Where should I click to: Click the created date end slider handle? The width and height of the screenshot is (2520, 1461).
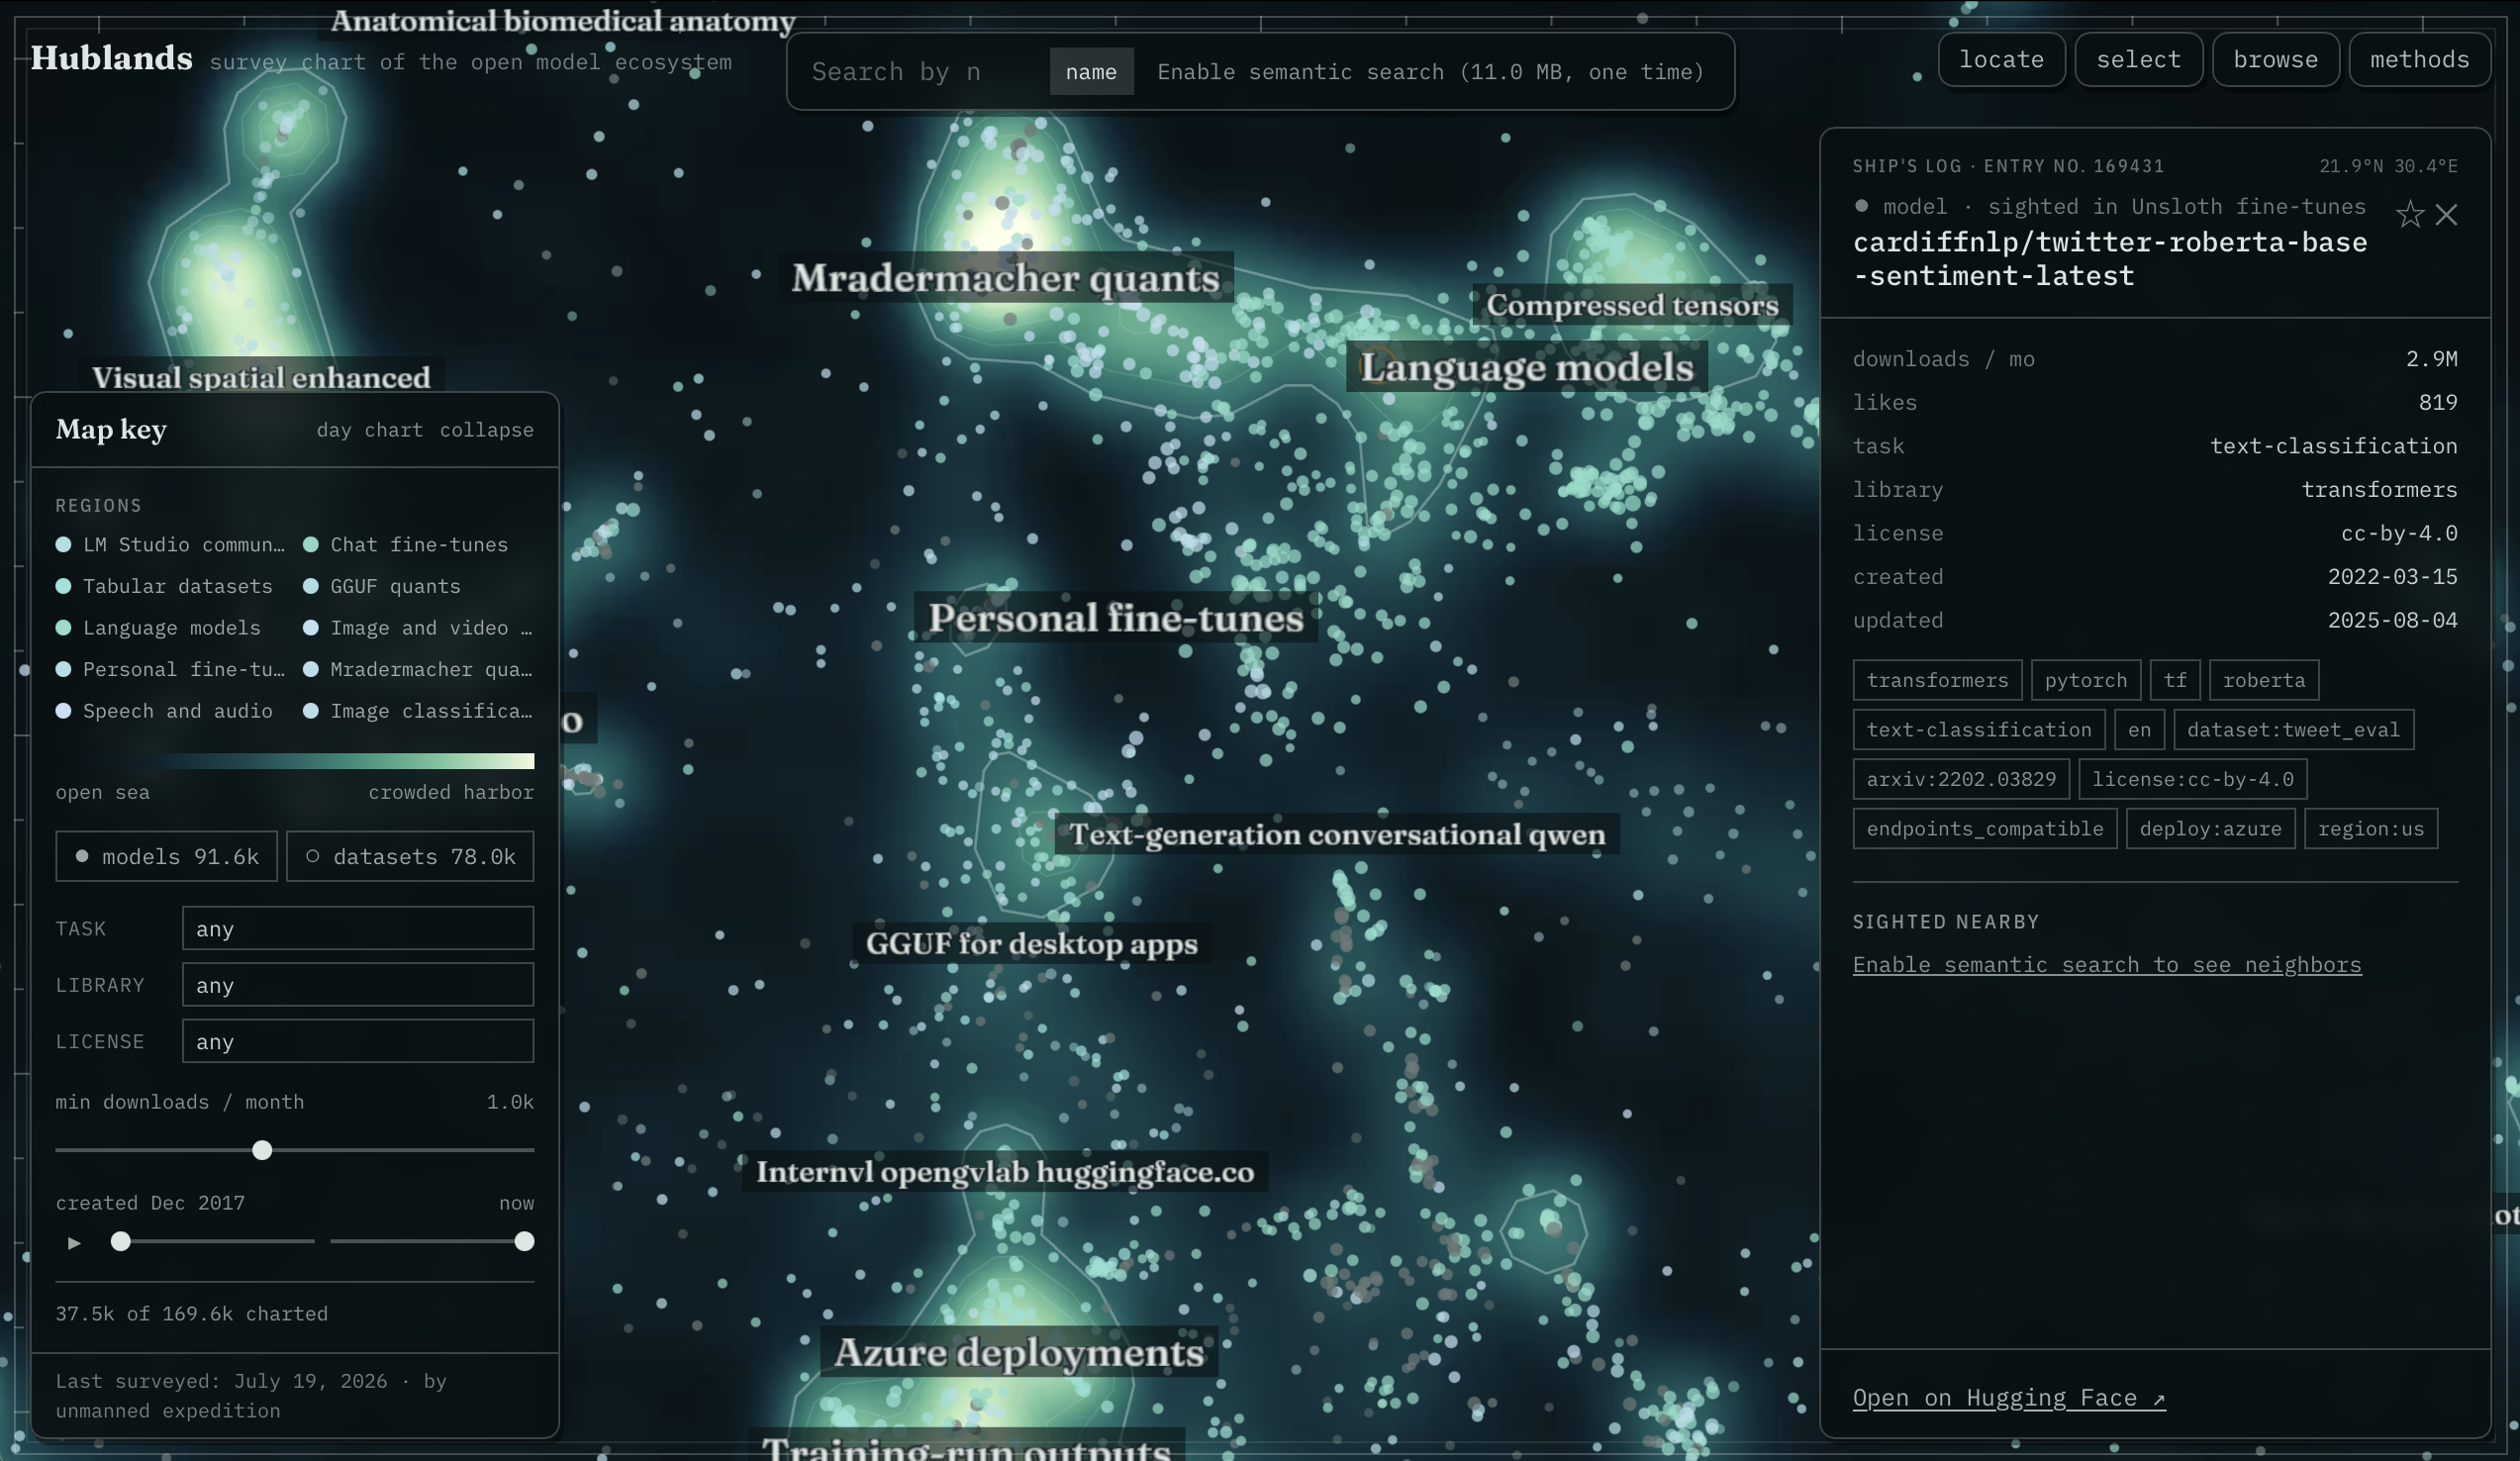[x=524, y=1241]
